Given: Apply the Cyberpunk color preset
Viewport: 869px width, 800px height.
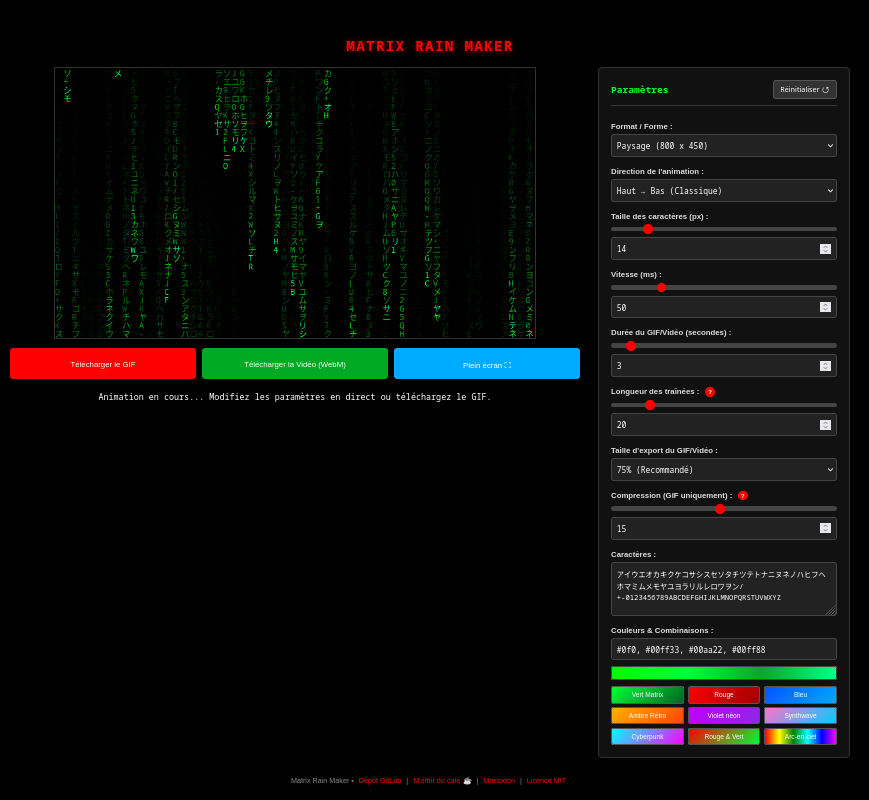Looking at the screenshot, I should [647, 737].
